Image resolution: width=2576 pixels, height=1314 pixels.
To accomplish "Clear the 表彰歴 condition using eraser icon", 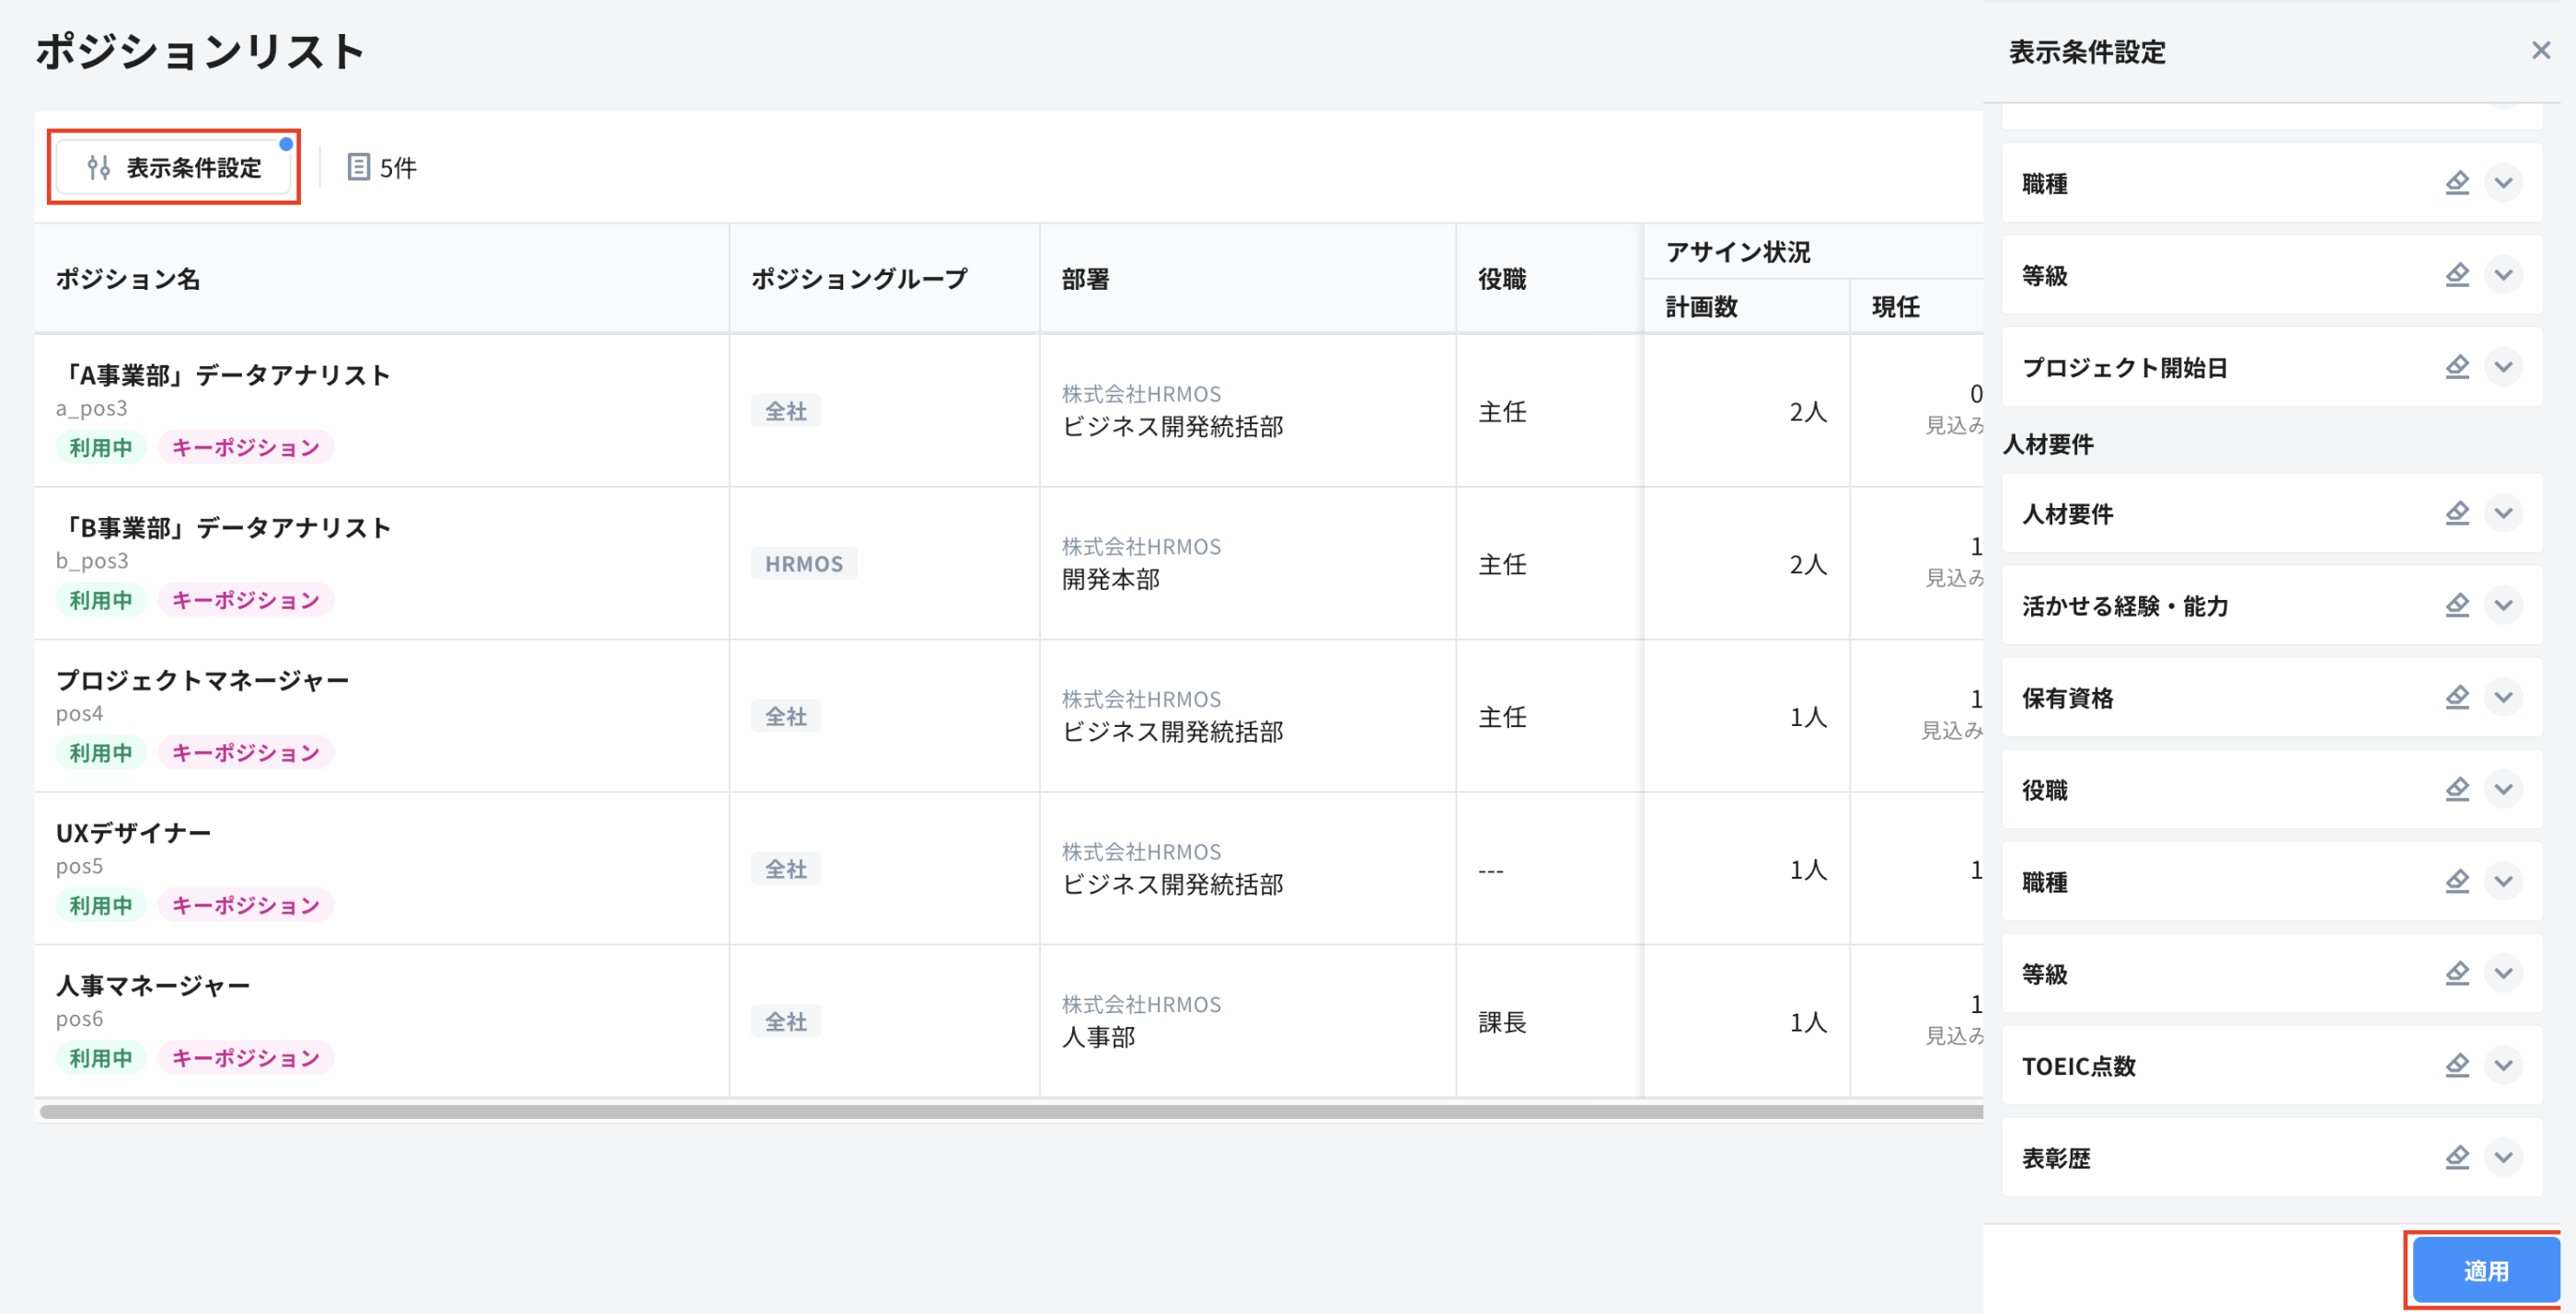I will tap(2457, 1157).
